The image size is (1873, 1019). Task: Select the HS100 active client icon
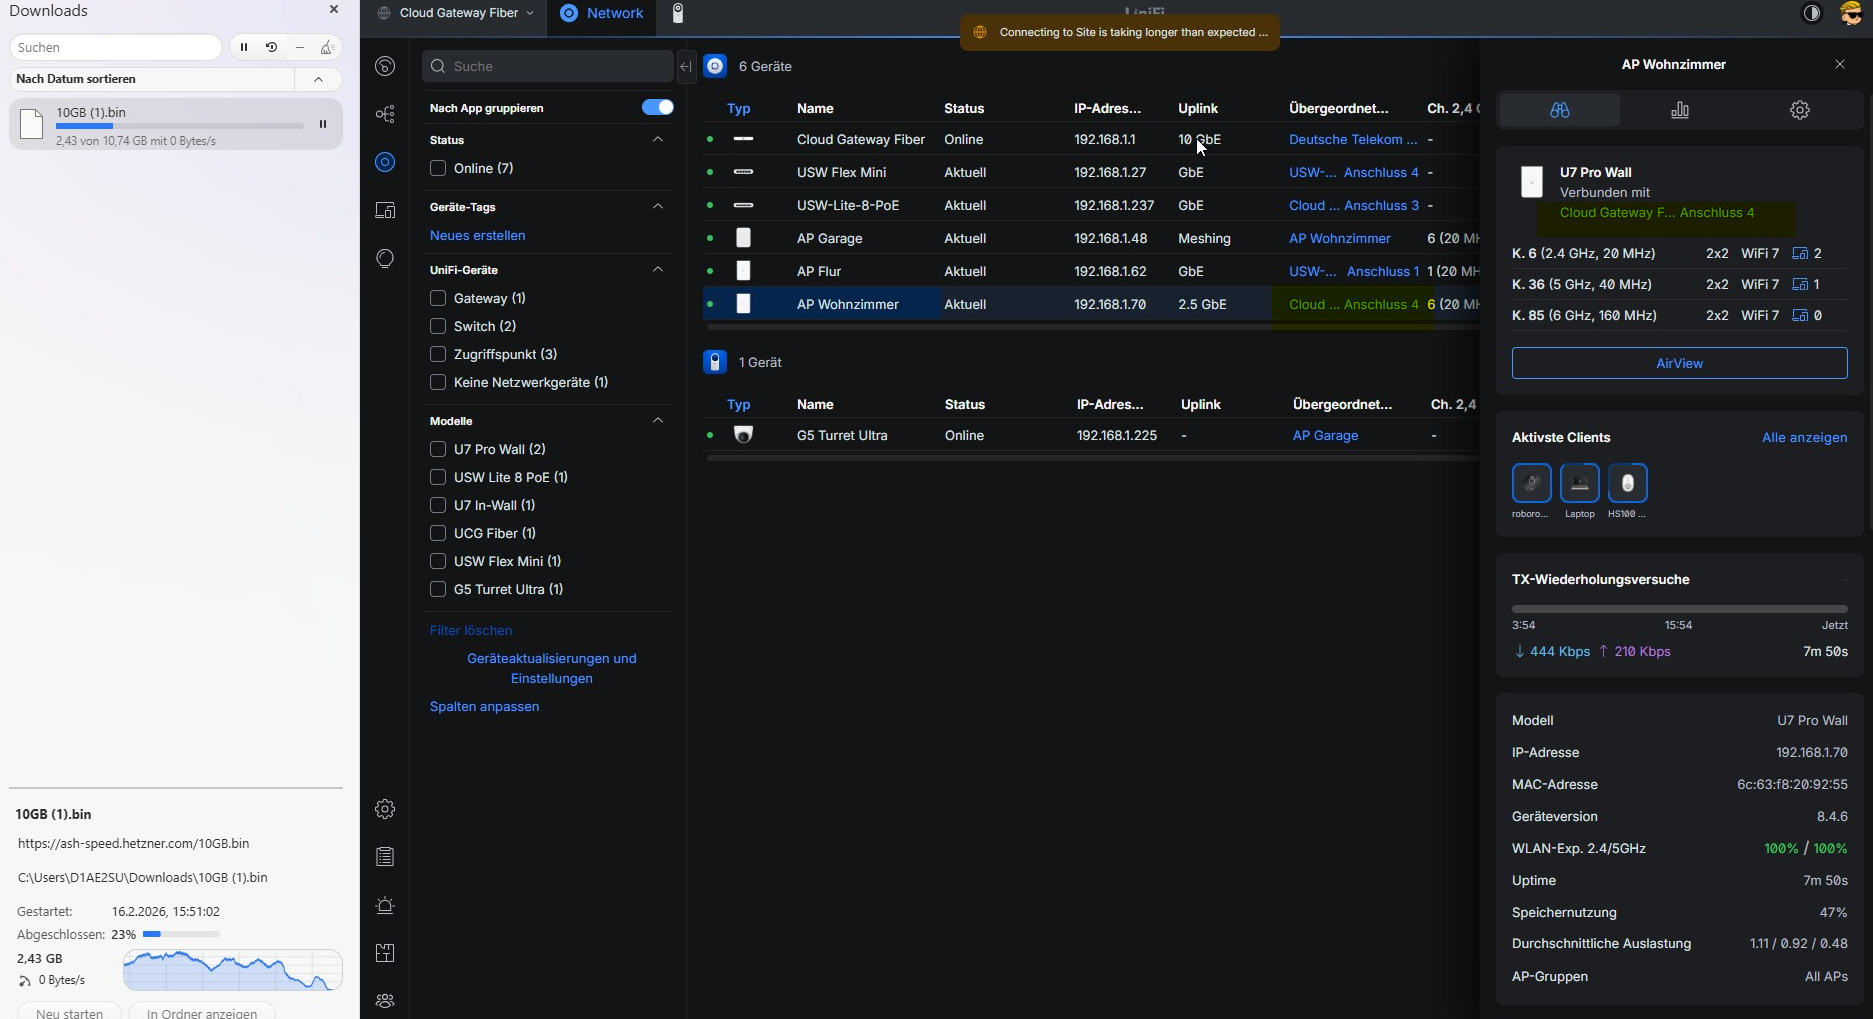1627,484
